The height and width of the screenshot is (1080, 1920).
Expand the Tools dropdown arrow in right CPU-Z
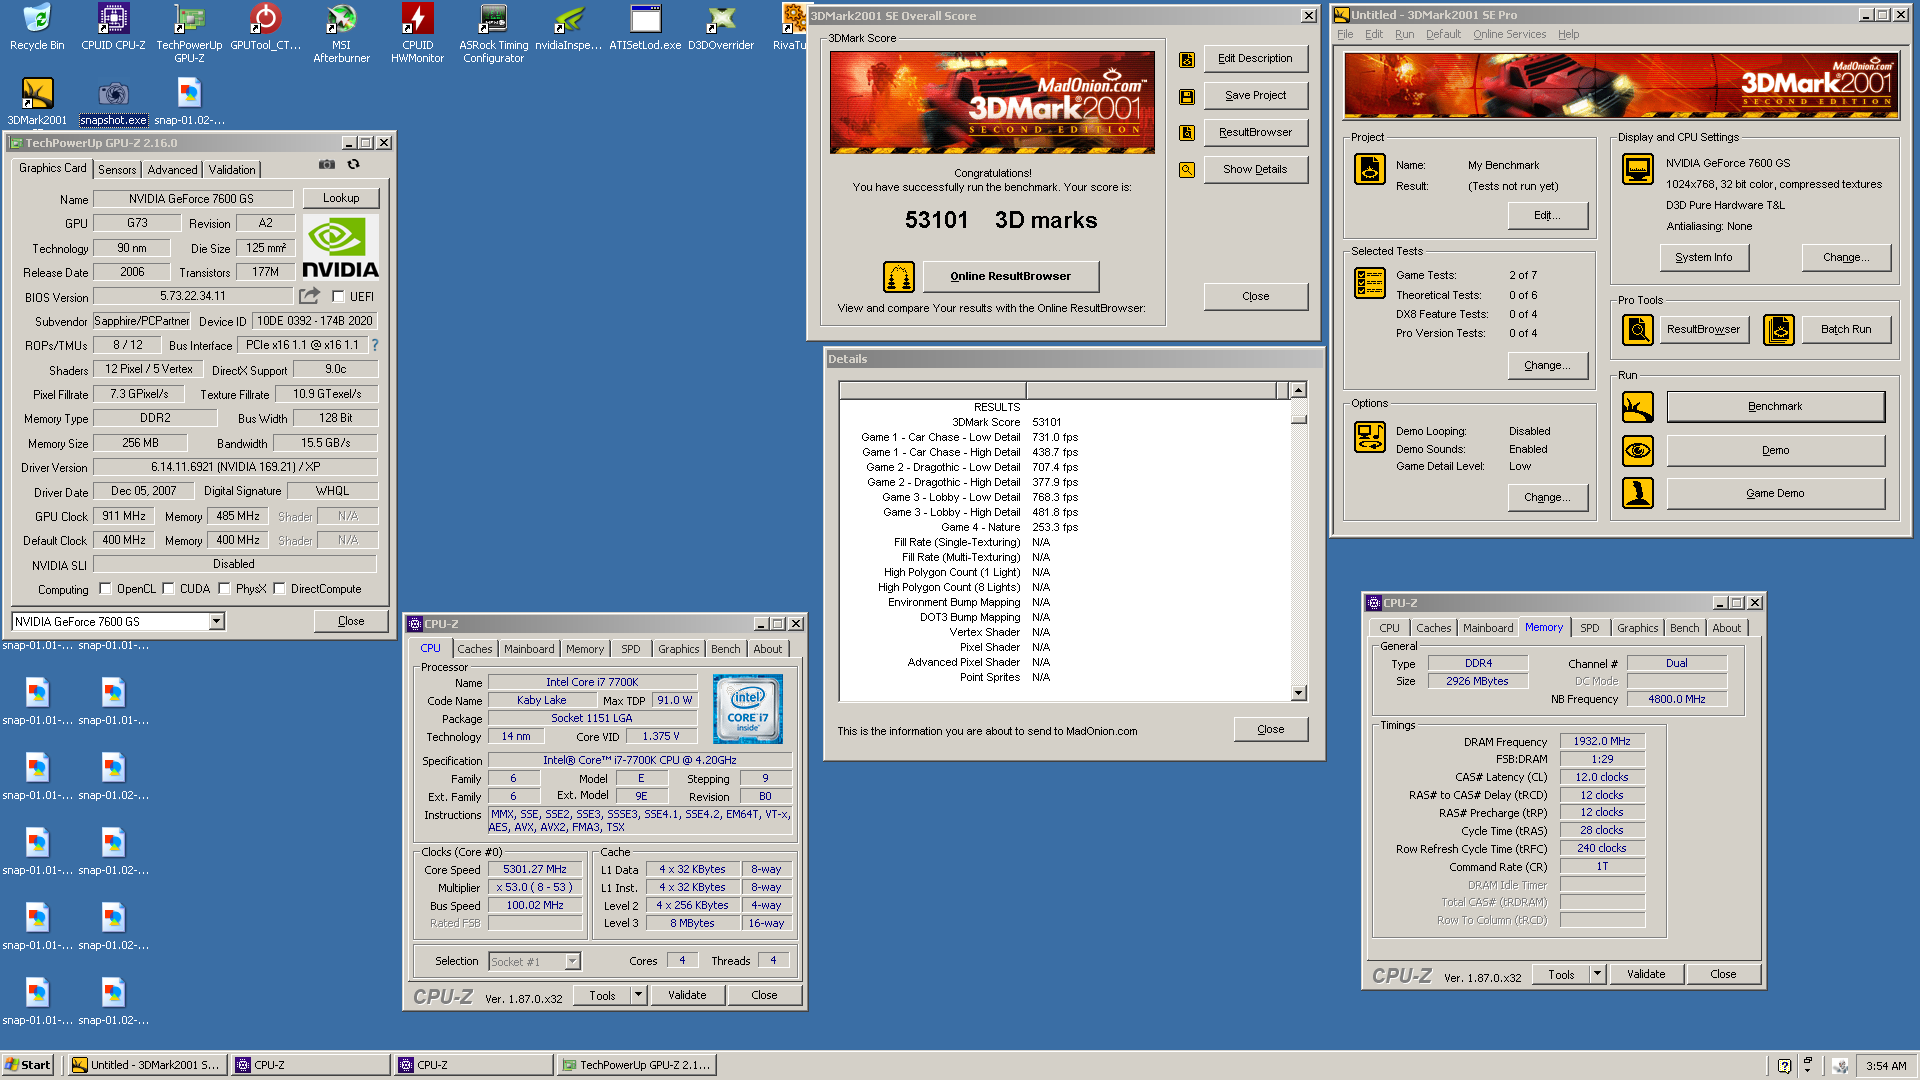click(x=1597, y=975)
